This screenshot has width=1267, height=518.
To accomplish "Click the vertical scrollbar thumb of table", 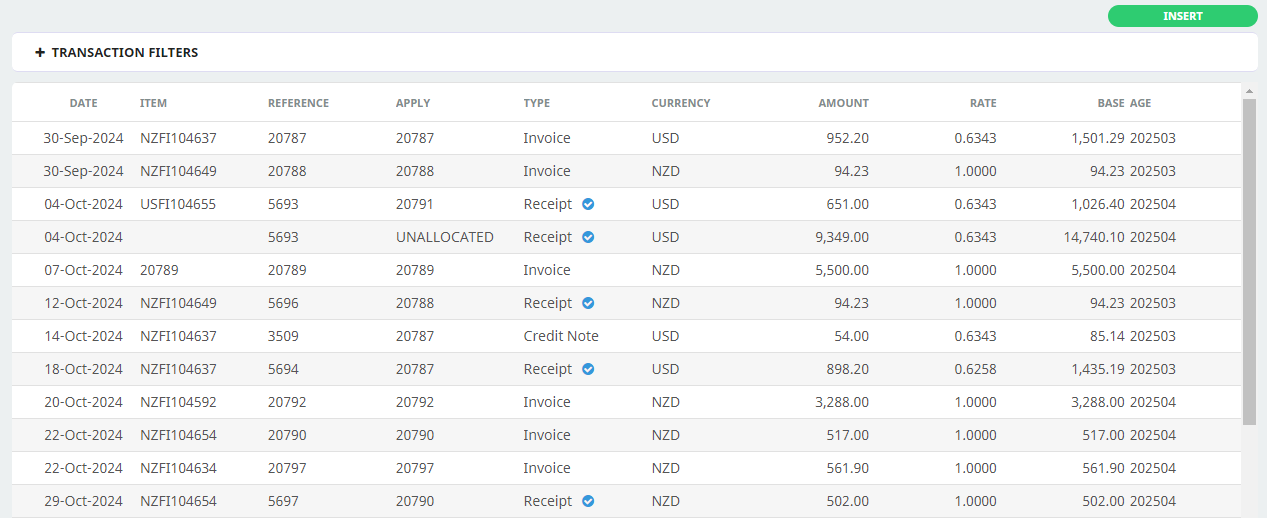I will click(1249, 261).
